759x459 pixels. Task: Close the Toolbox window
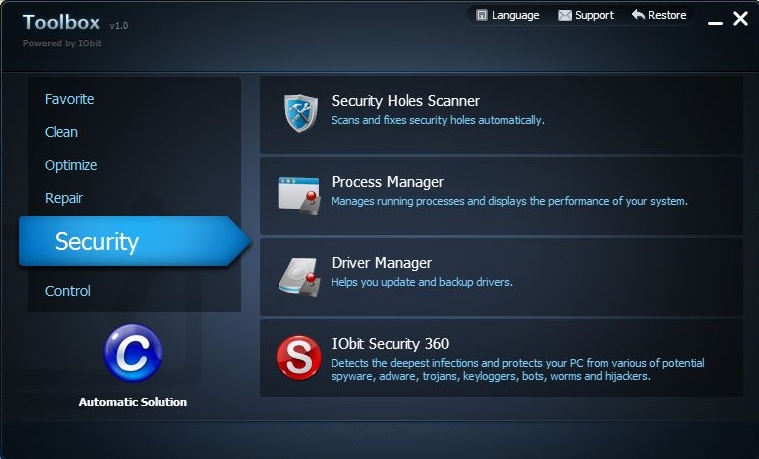741,18
